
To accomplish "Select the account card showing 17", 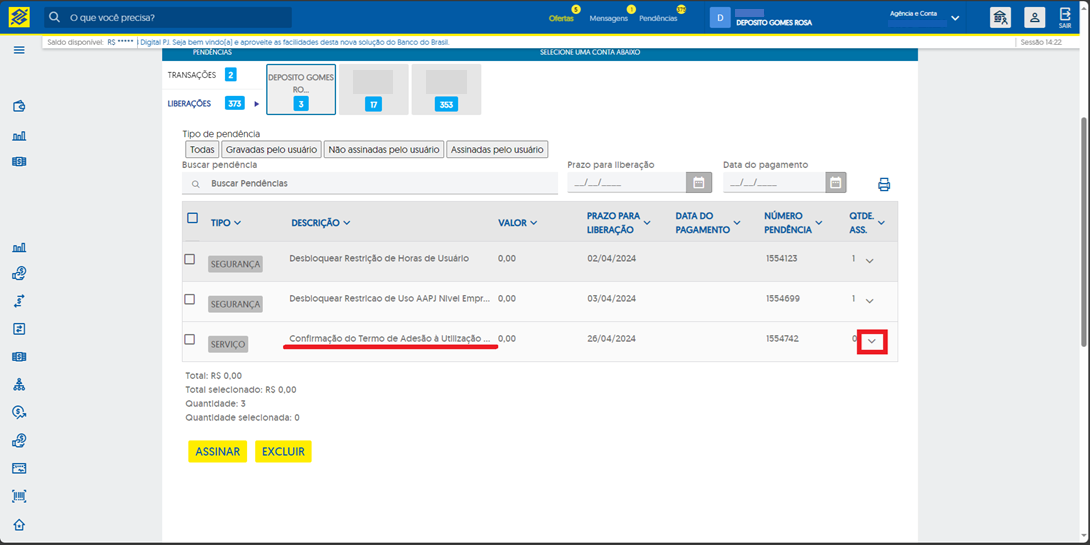I will pyautogui.click(x=373, y=89).
